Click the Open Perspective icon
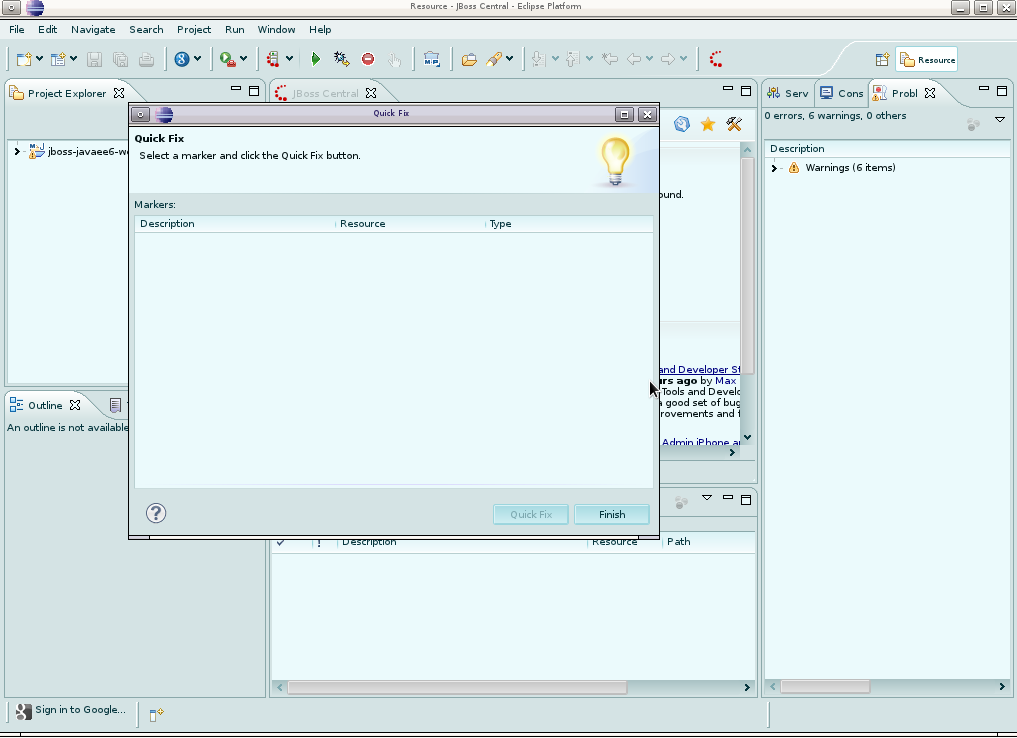Screen dimensions: 1017x738 [882, 60]
